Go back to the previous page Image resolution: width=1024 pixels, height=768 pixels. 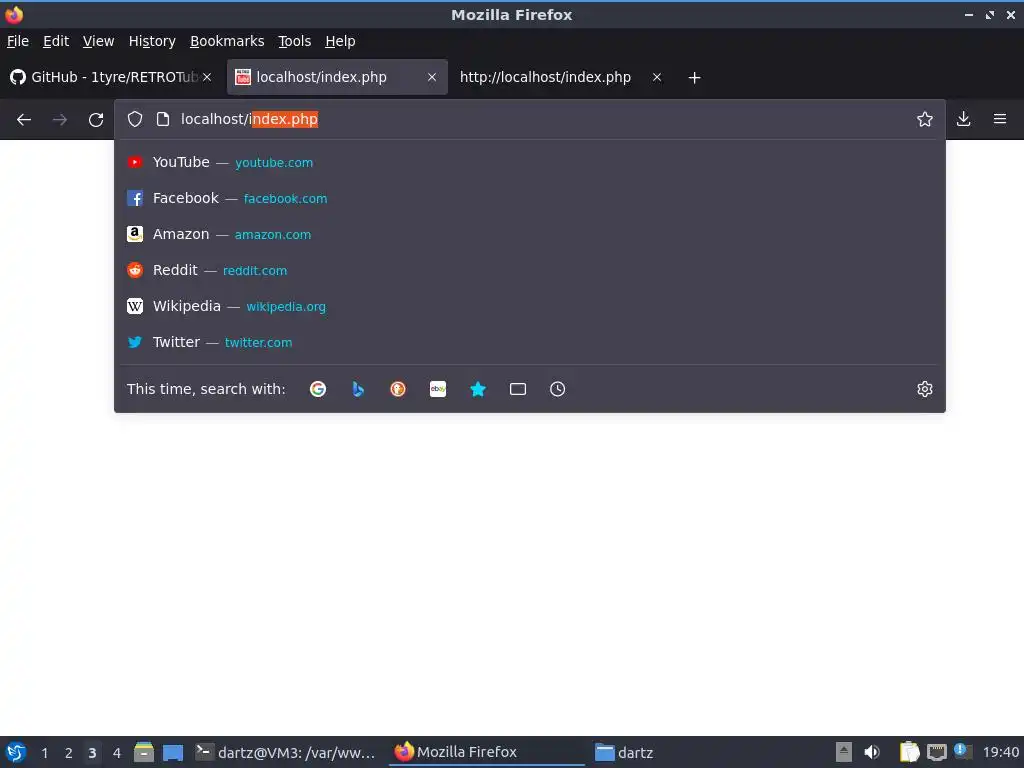tap(24, 120)
